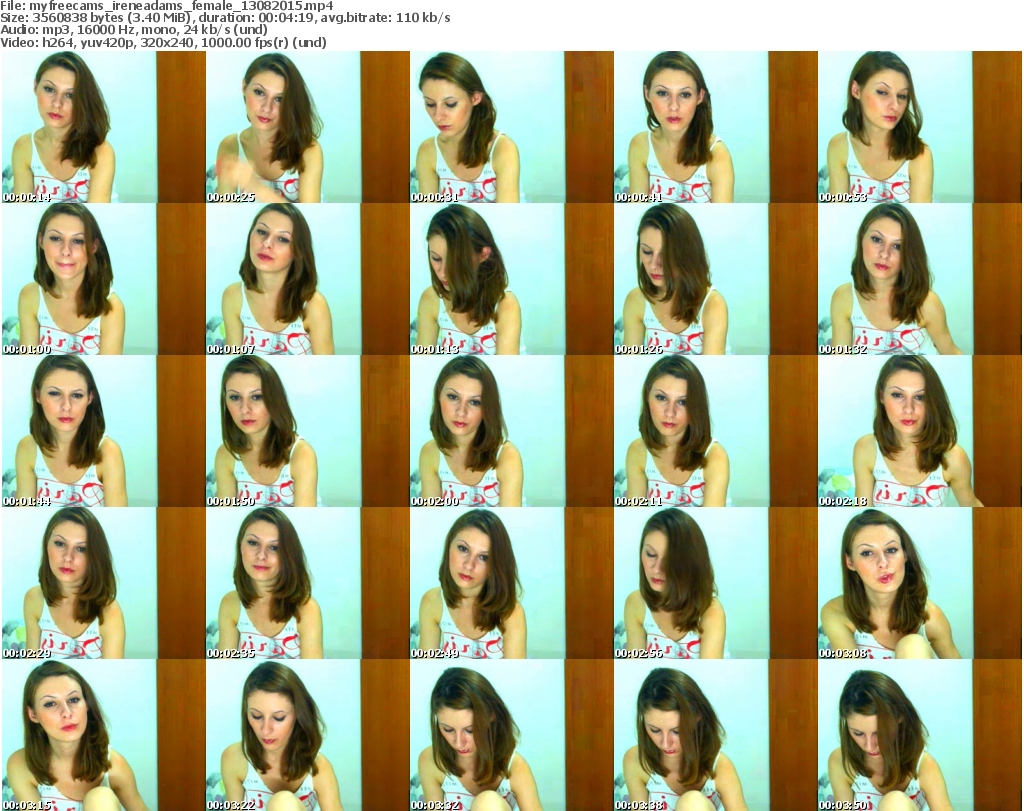Open the frame labeled 00:03:22

pos(308,735)
